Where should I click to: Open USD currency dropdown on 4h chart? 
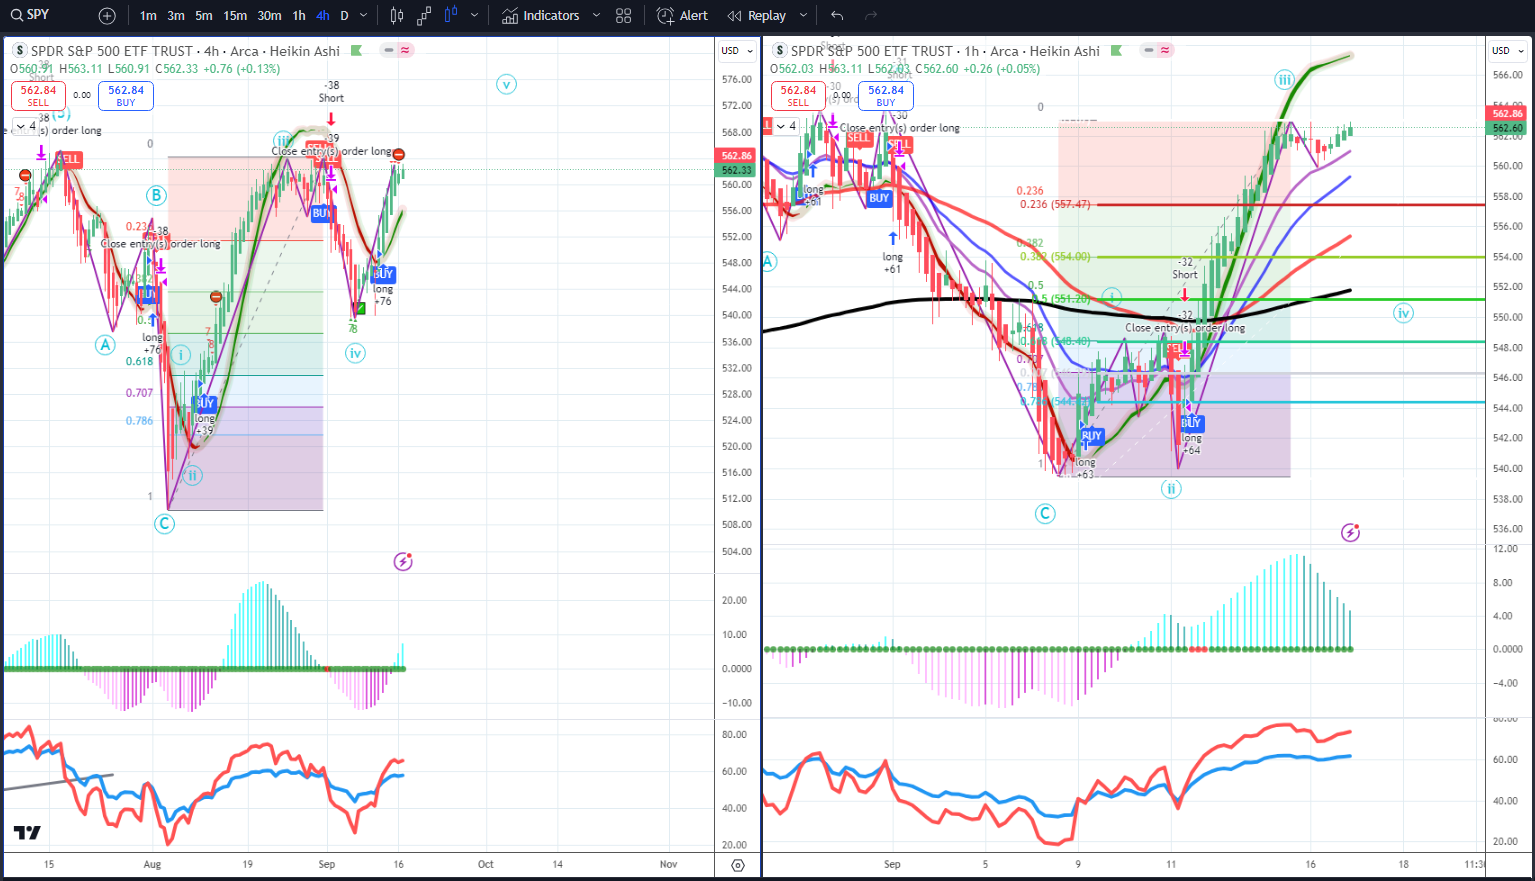coord(734,50)
